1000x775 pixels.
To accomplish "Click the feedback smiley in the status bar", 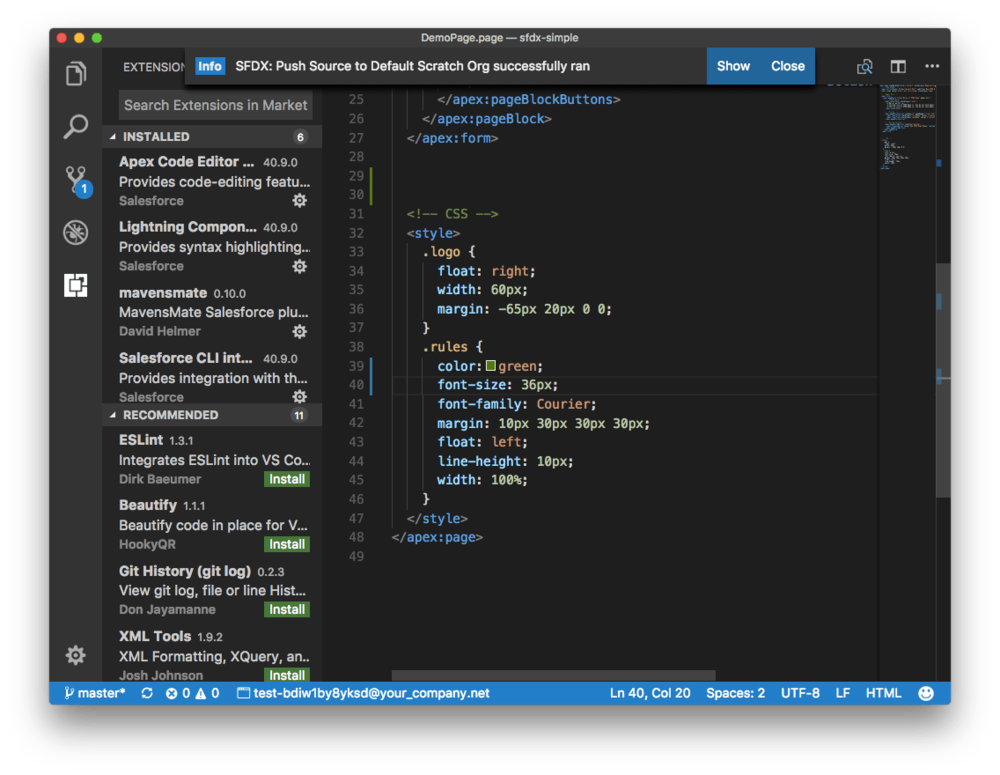I will click(926, 693).
